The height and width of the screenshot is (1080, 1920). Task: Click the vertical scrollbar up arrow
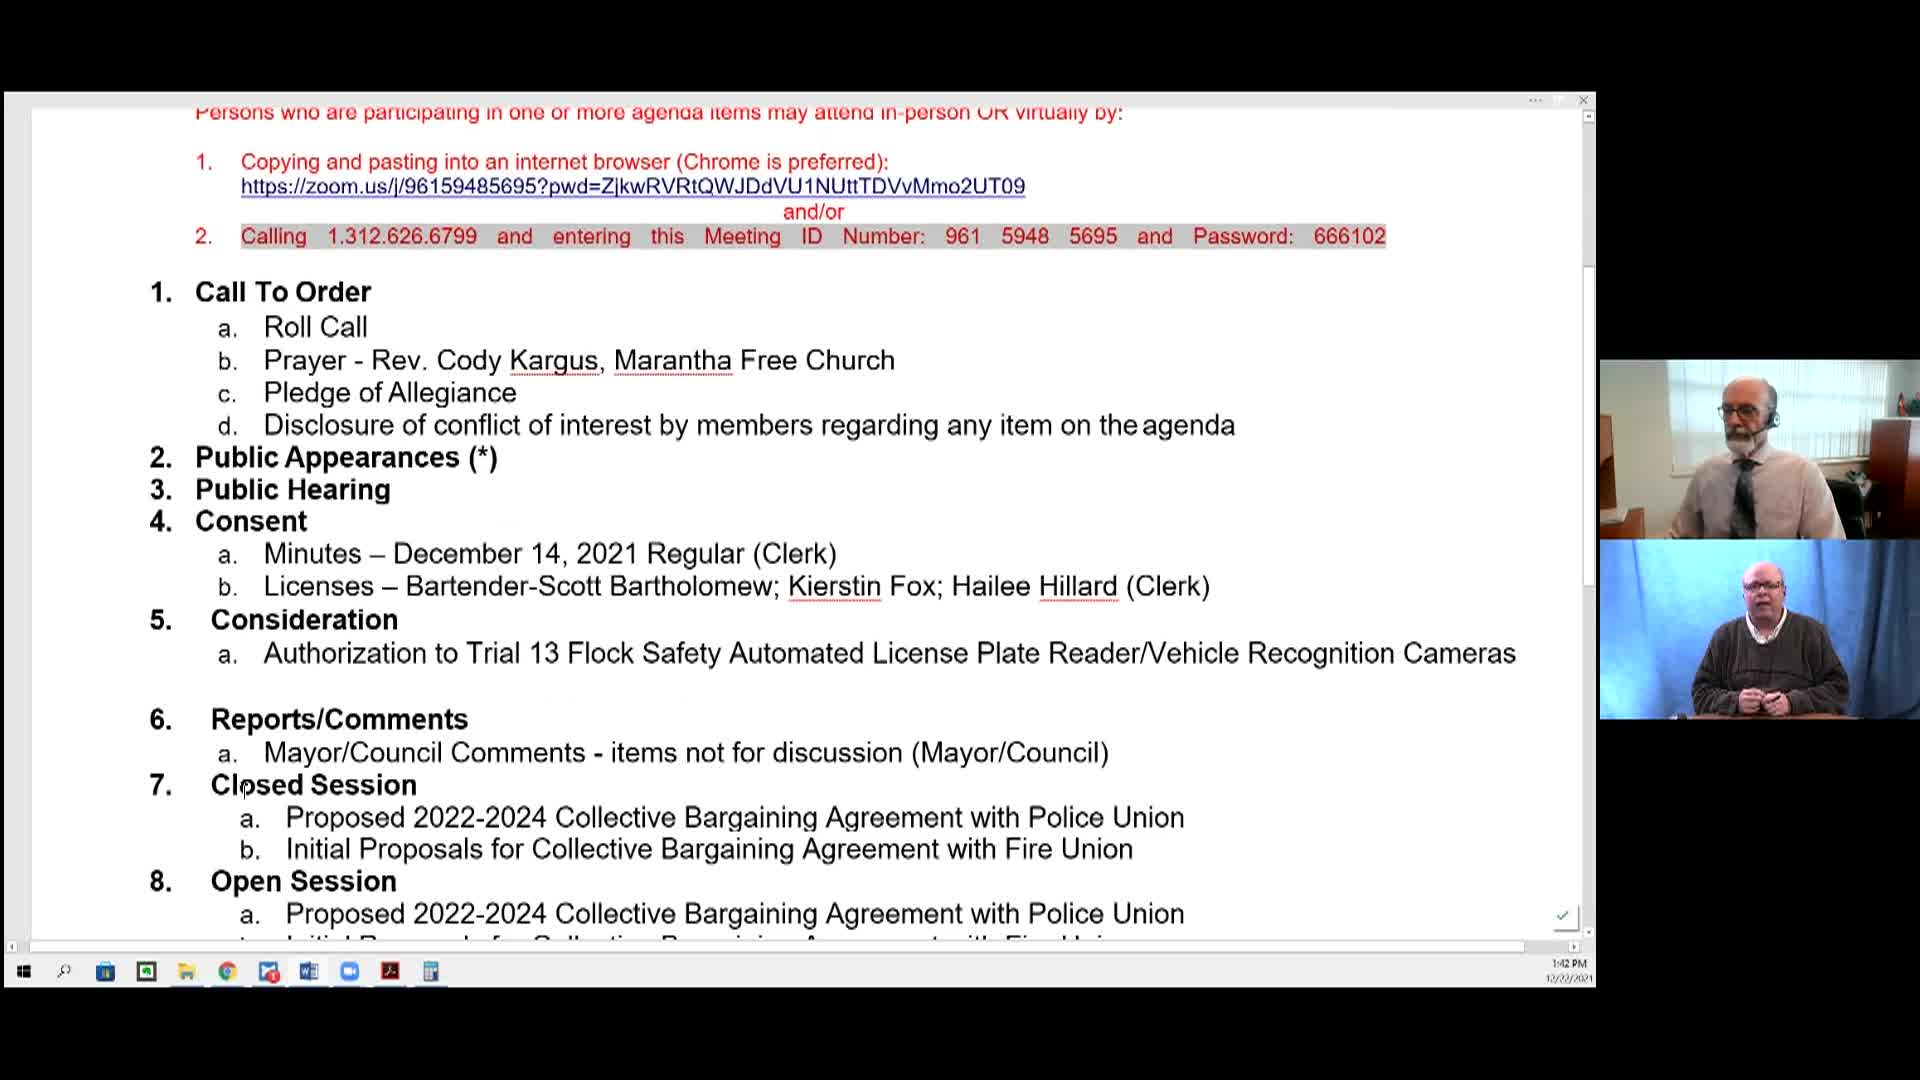1588,117
